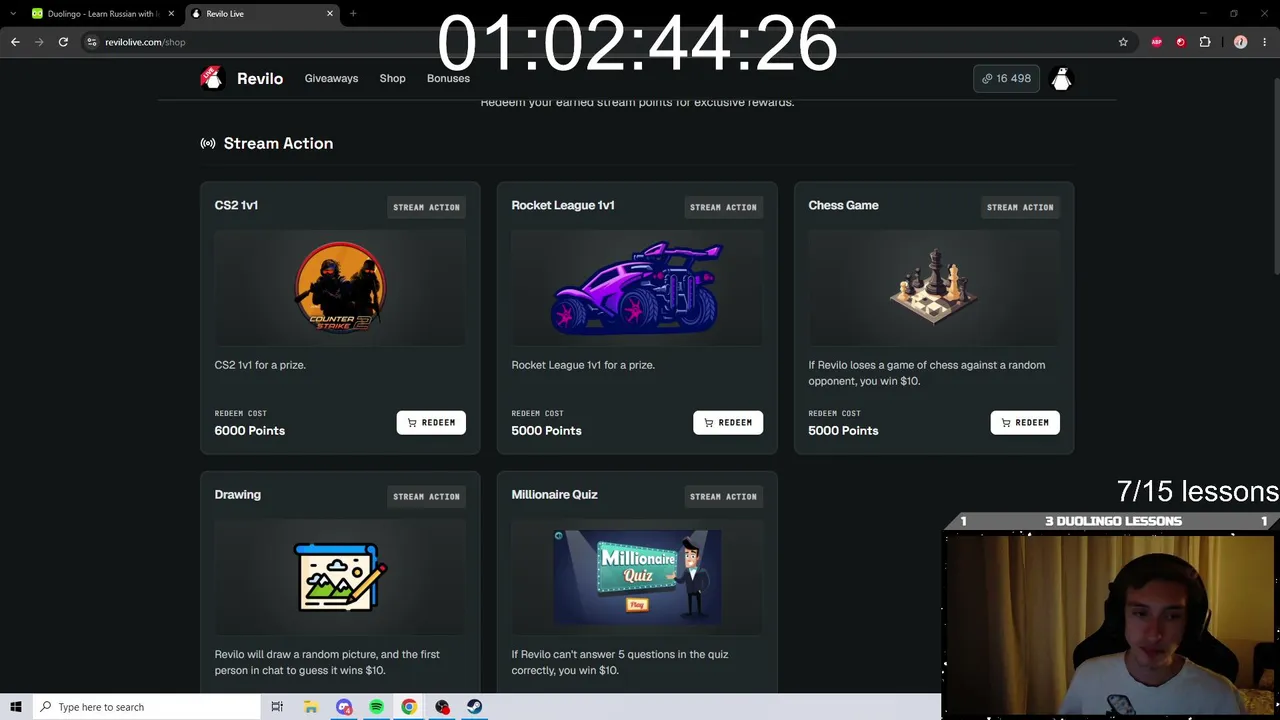
Task: Open the Giveaways page
Action: (331, 78)
